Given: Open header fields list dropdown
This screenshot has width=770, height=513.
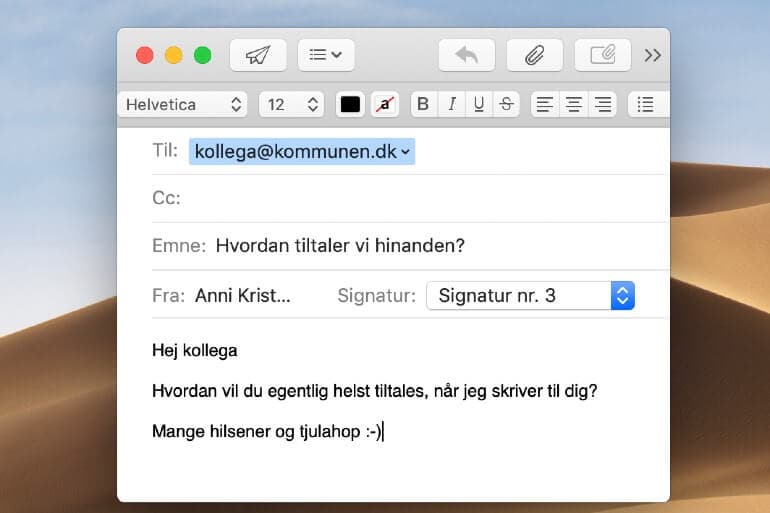Looking at the screenshot, I should 326,55.
